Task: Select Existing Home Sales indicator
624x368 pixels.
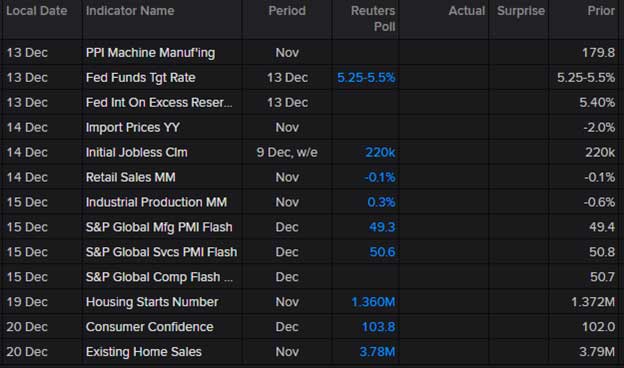Action: [x=144, y=352]
